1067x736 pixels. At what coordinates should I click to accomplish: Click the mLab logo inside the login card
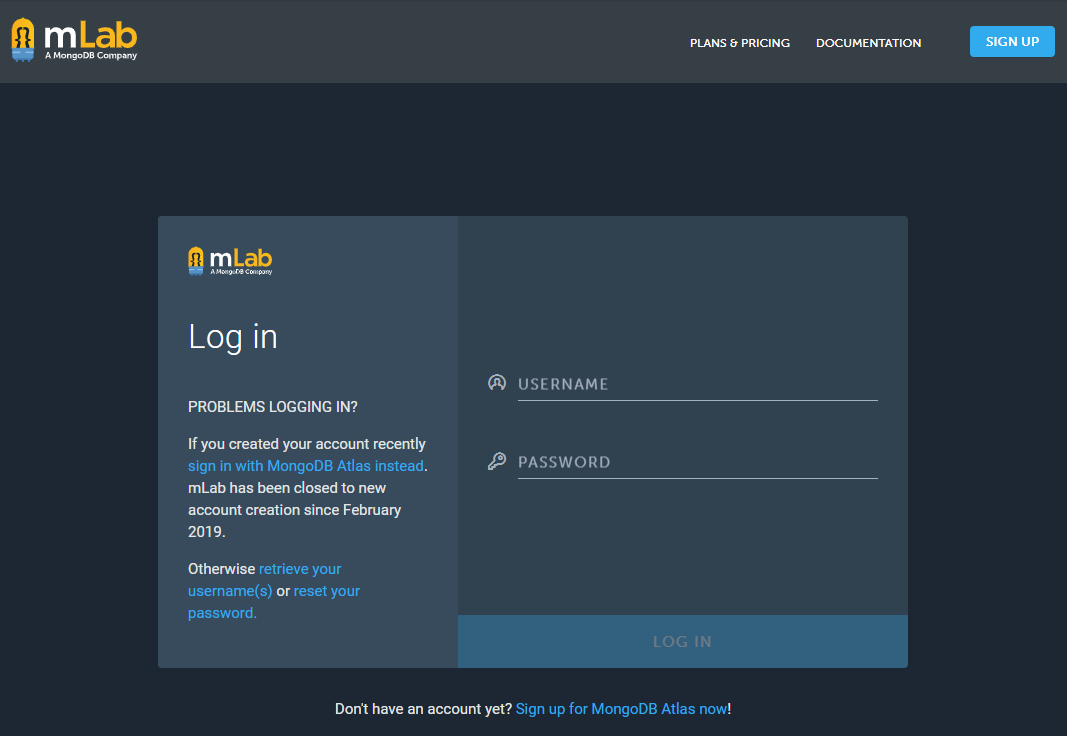point(230,261)
